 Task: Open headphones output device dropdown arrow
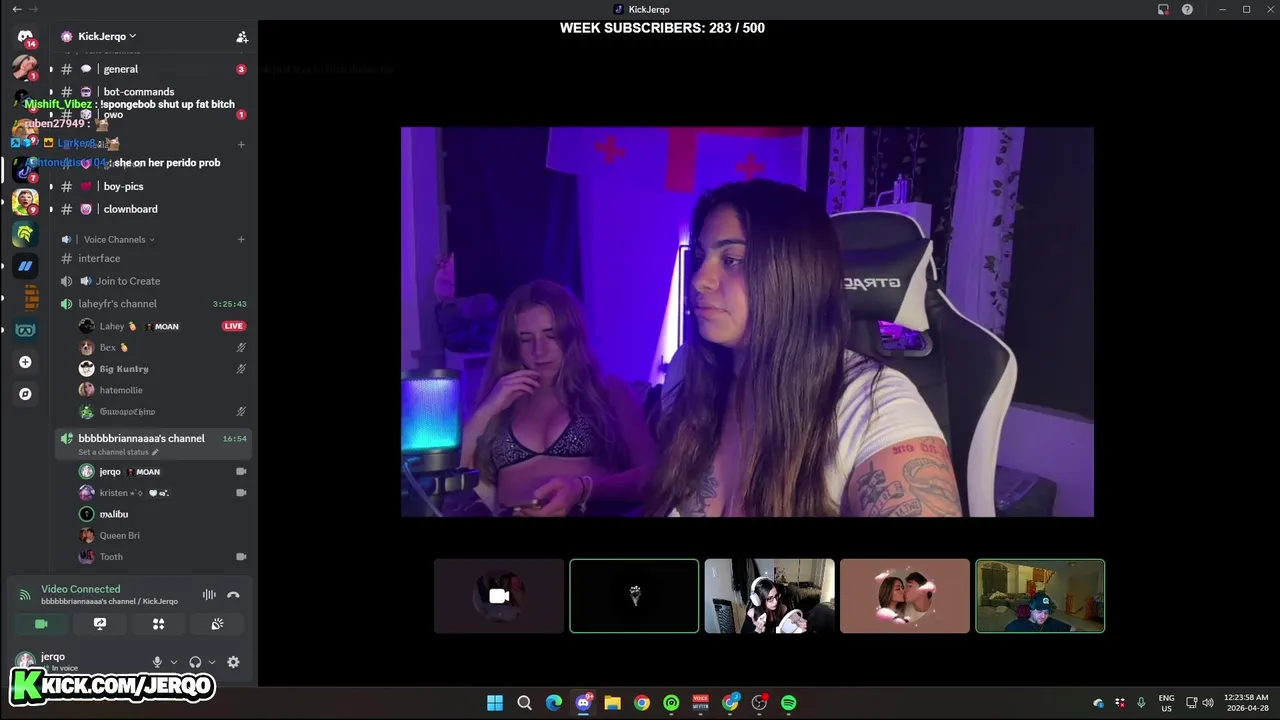coord(212,662)
